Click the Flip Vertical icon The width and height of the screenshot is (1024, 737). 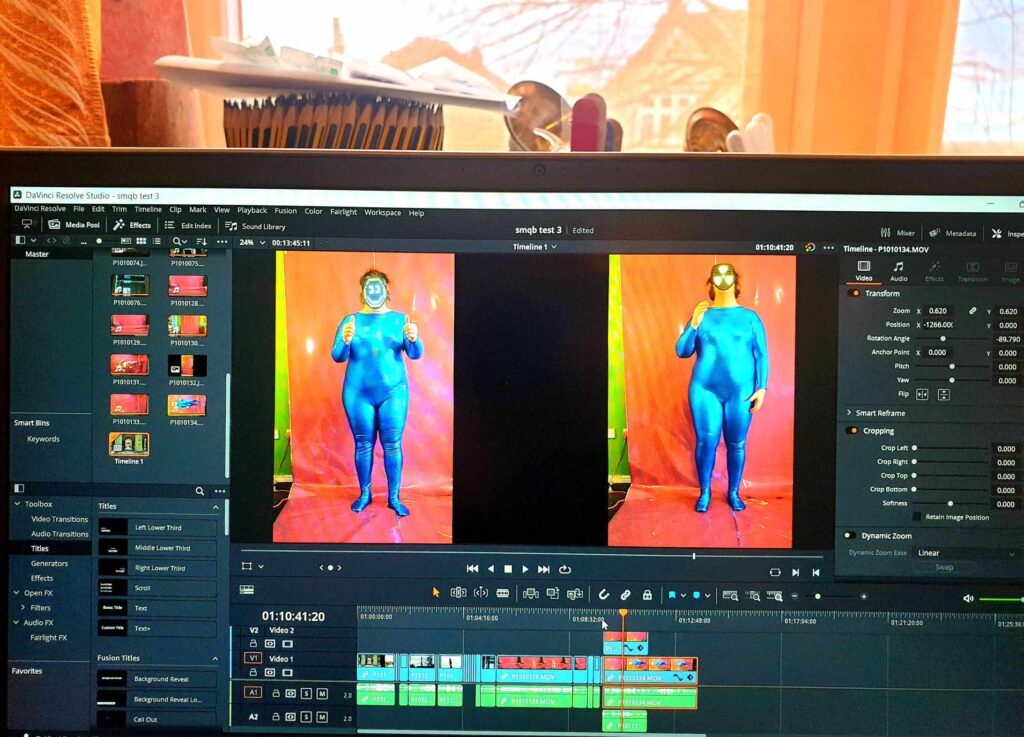[944, 394]
